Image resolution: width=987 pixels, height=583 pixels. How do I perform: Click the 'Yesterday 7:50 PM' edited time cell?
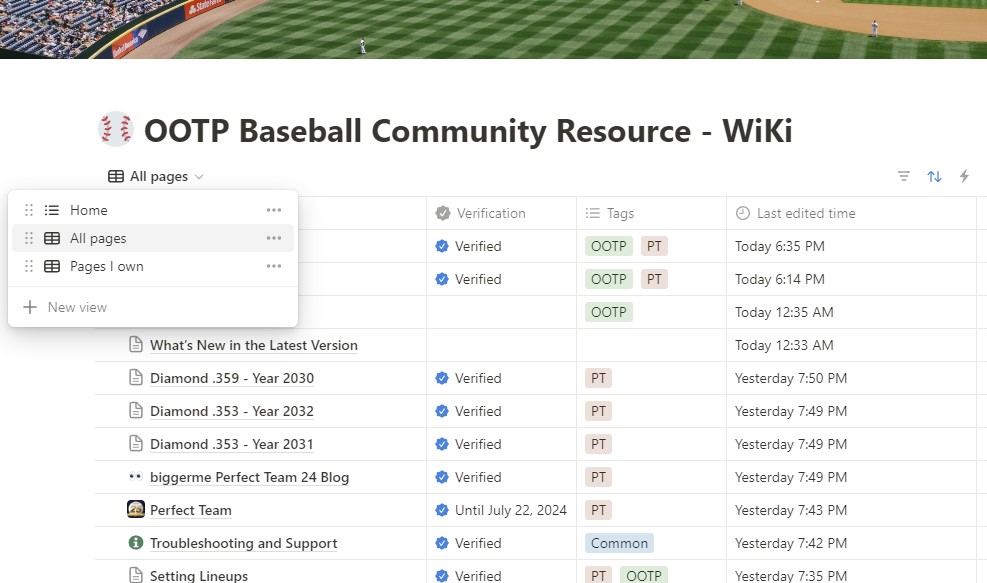(851, 378)
